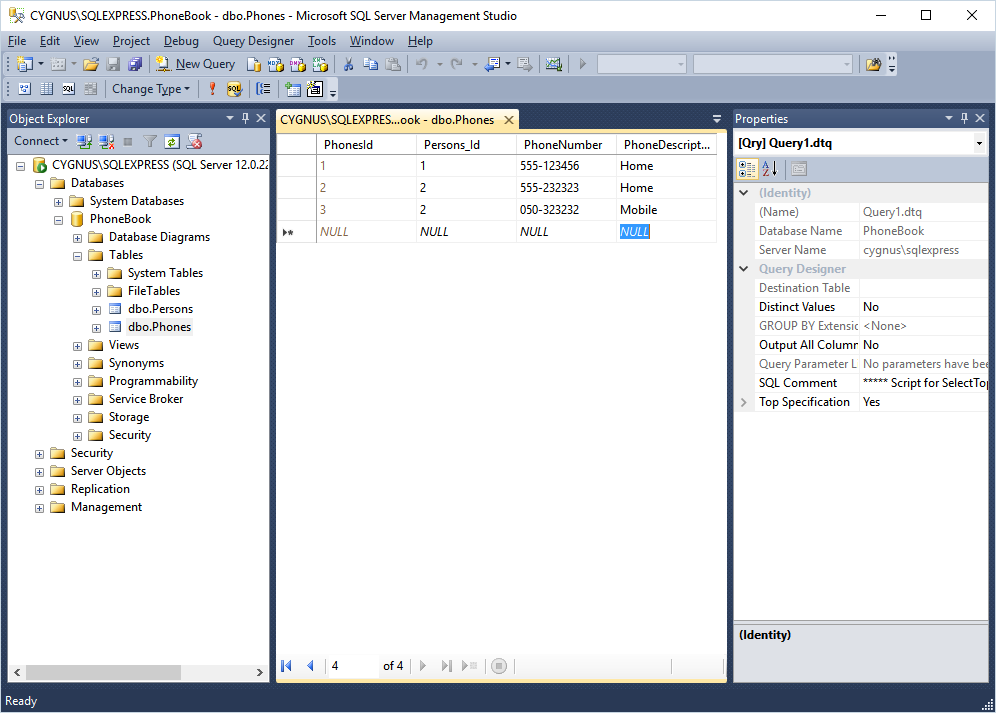Open the Edit menu

(x=50, y=41)
